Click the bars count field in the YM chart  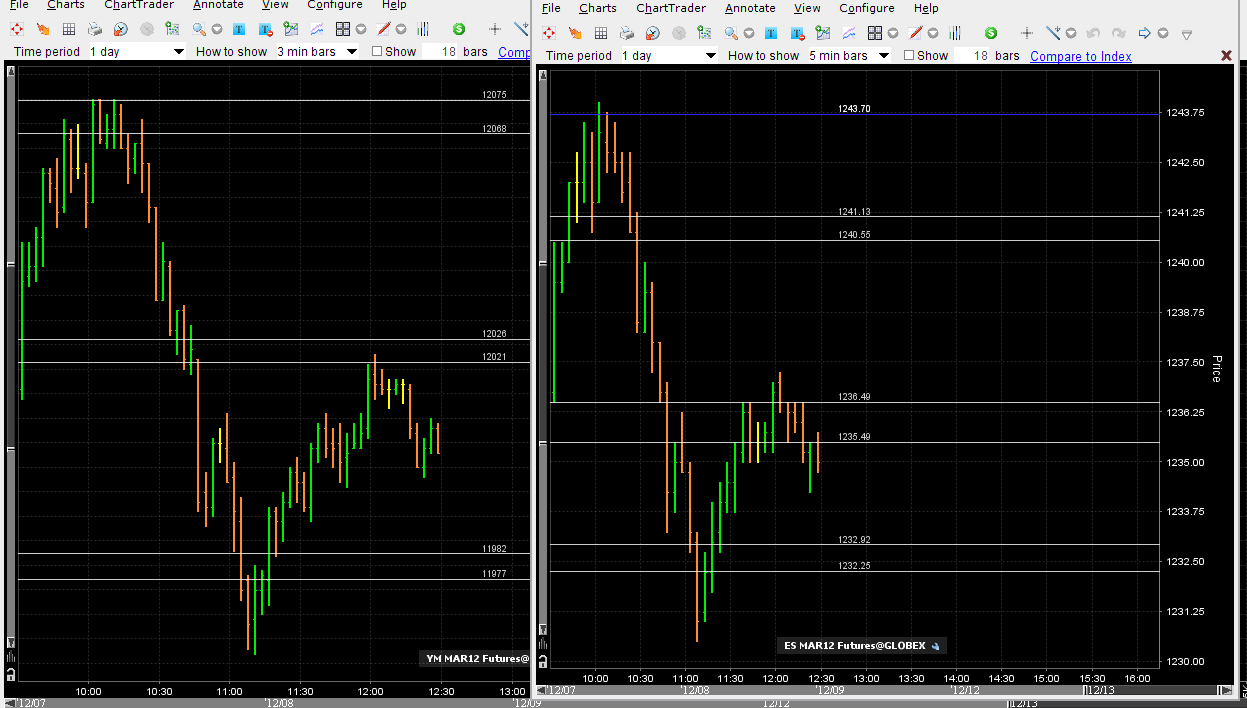[x=440, y=51]
